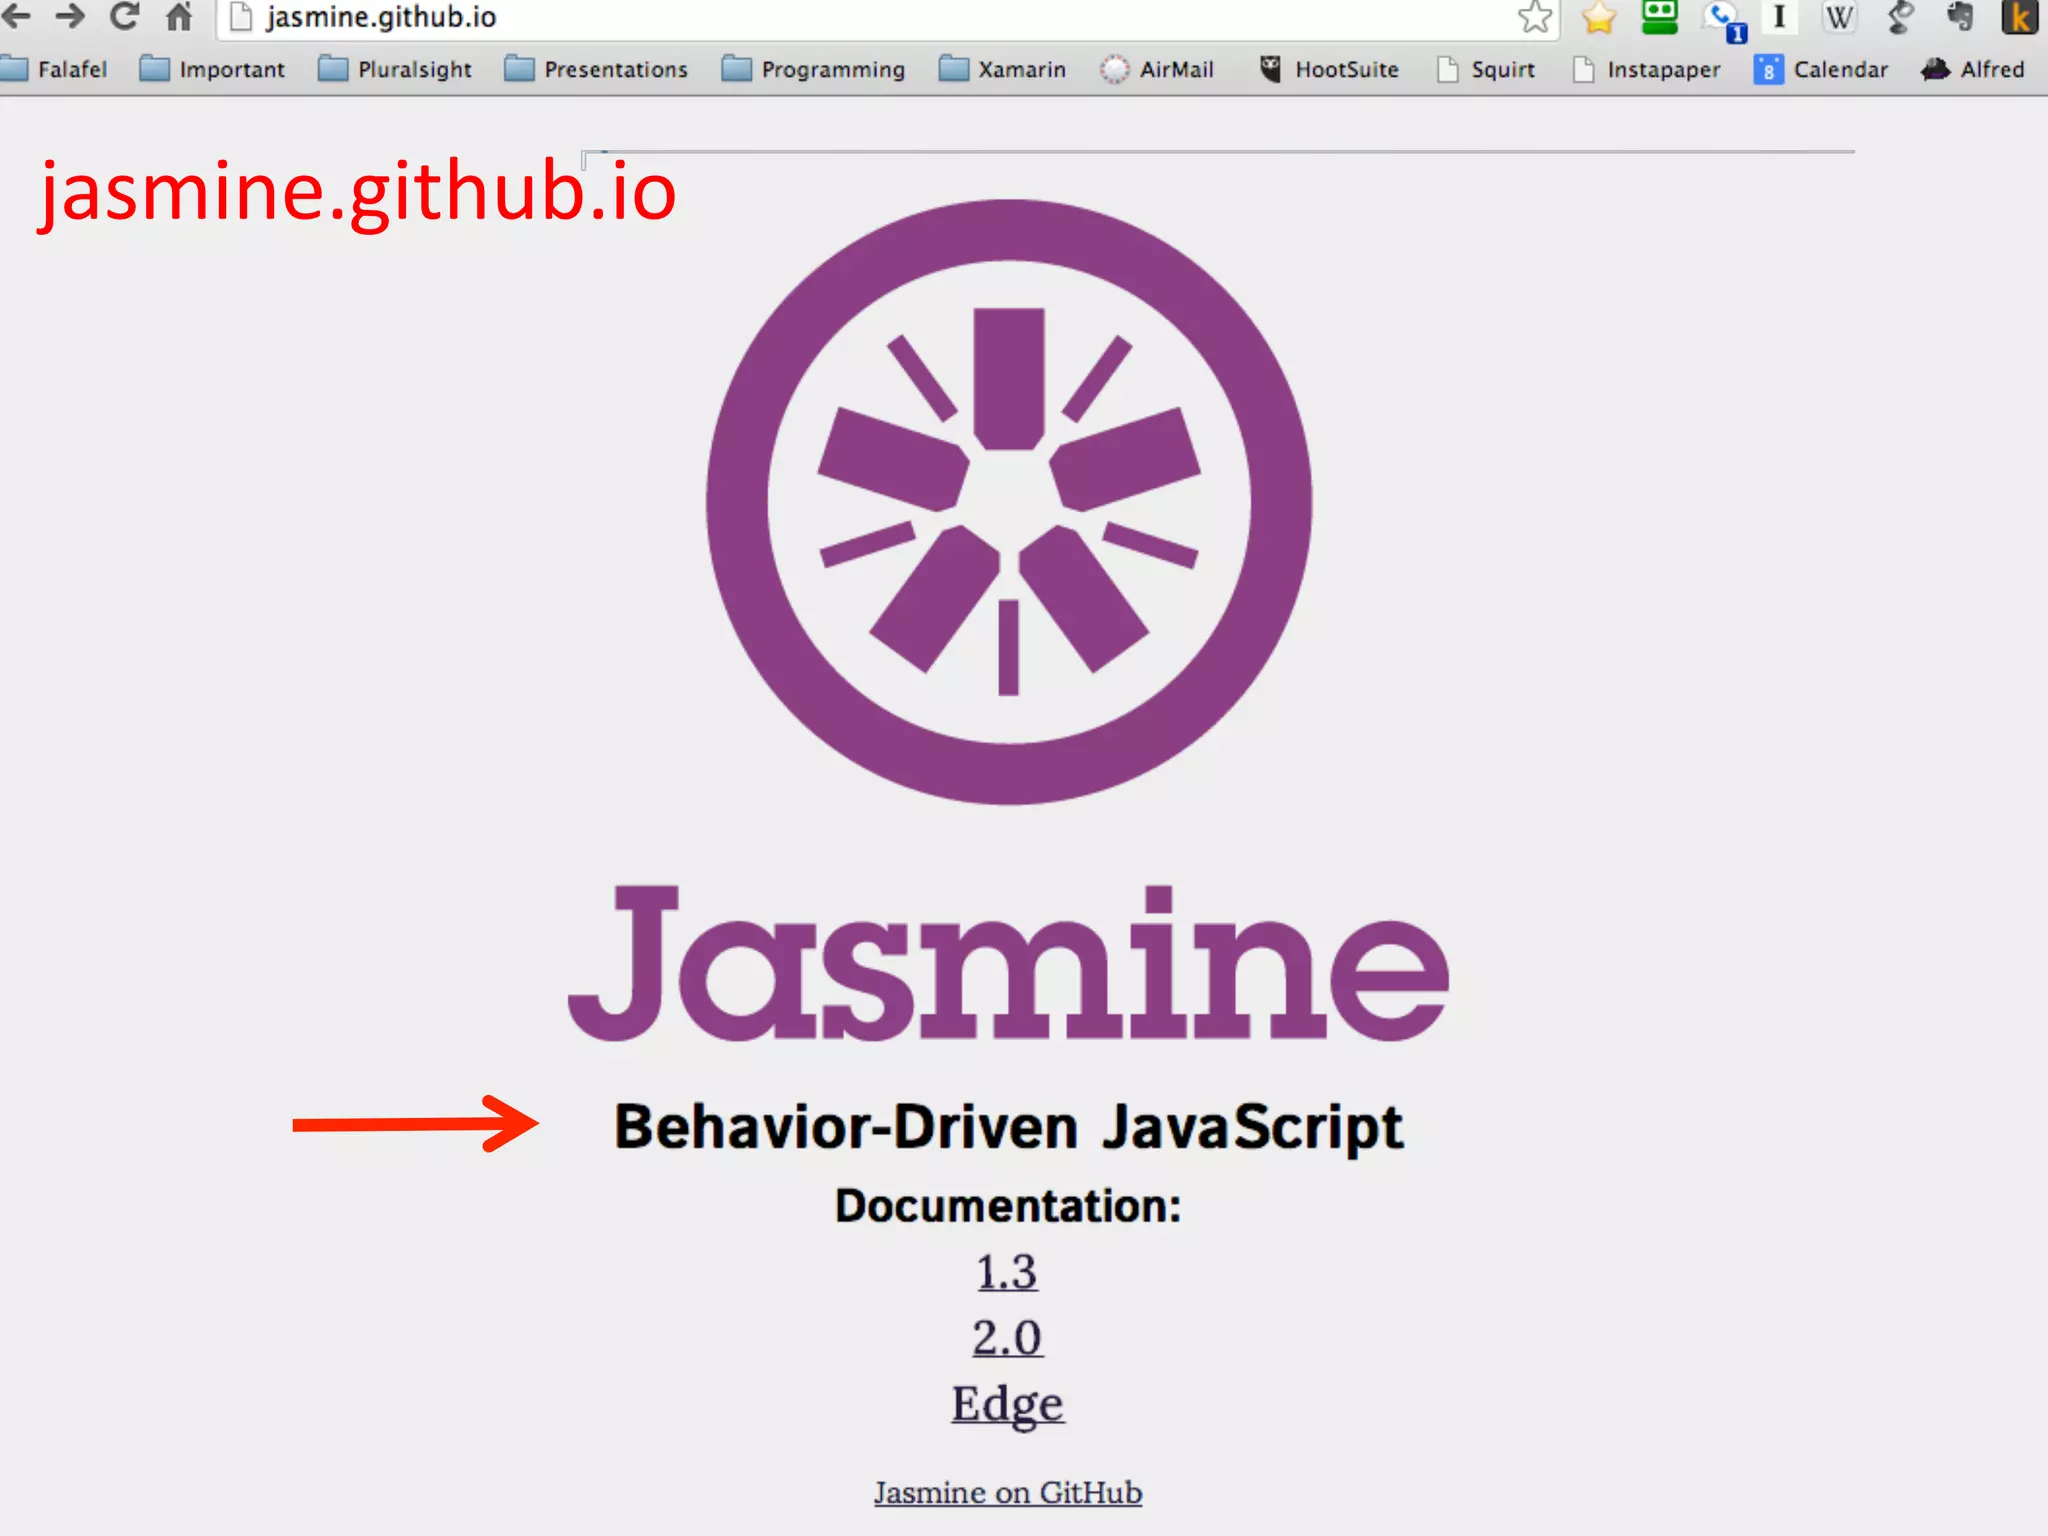Open the Important bookmarks folder
2048x1536 pixels.
pyautogui.click(x=212, y=69)
